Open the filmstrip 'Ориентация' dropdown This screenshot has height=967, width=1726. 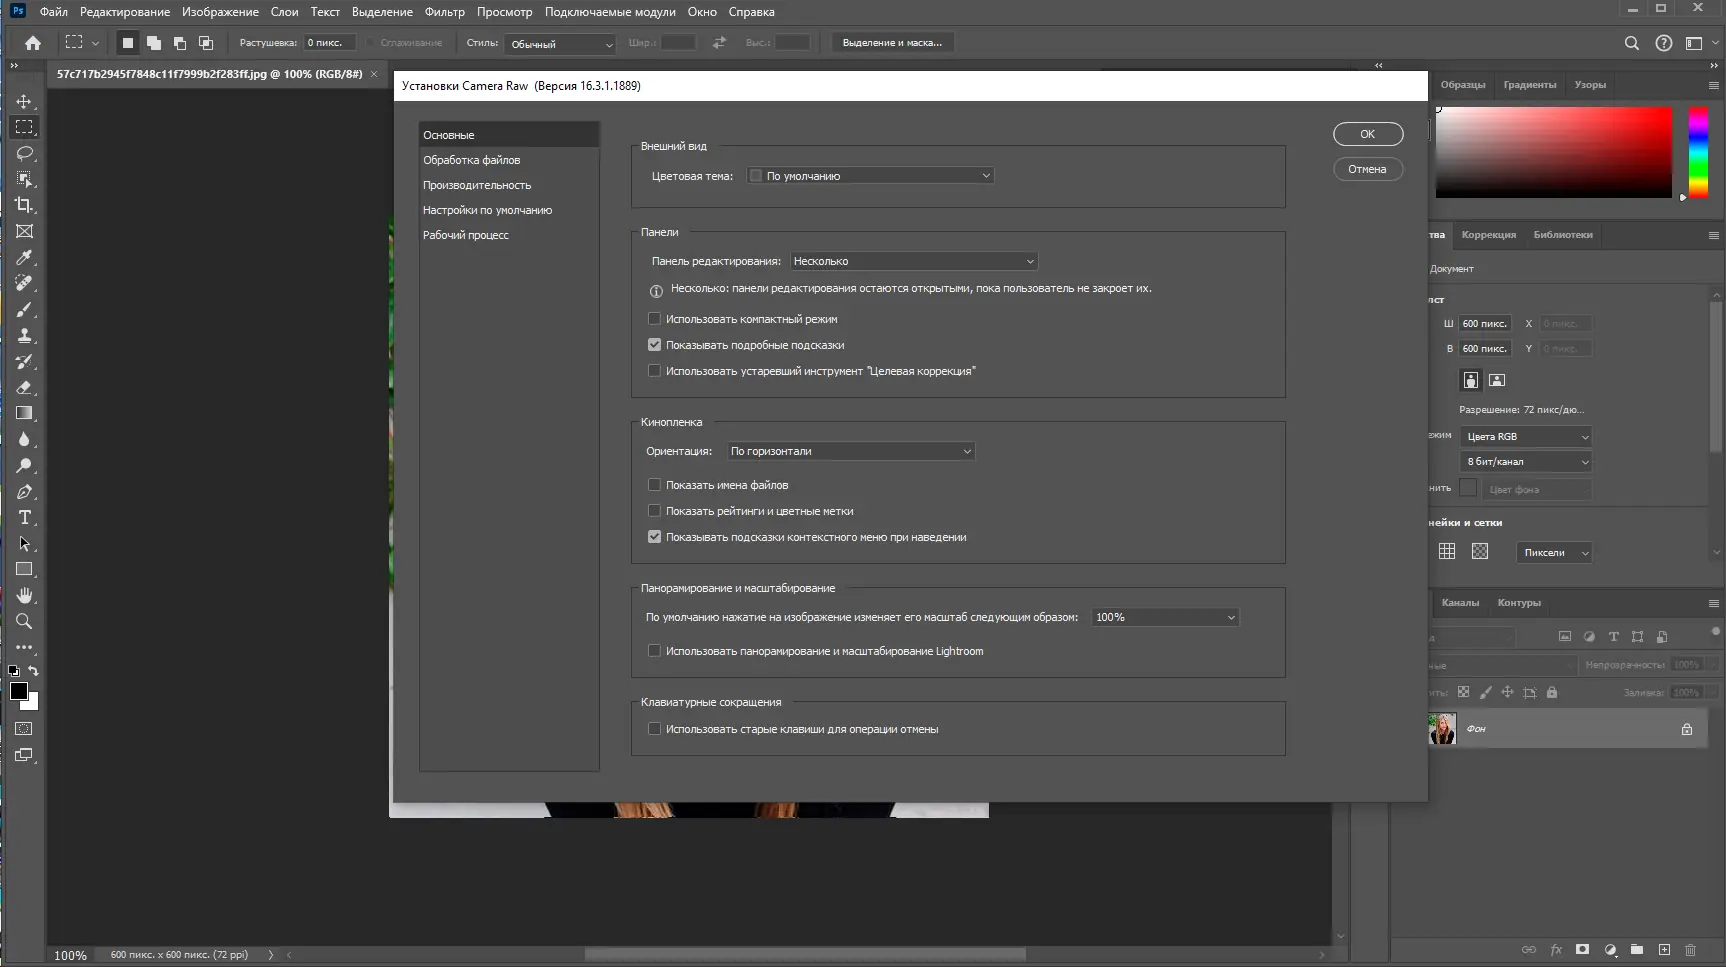[851, 451]
